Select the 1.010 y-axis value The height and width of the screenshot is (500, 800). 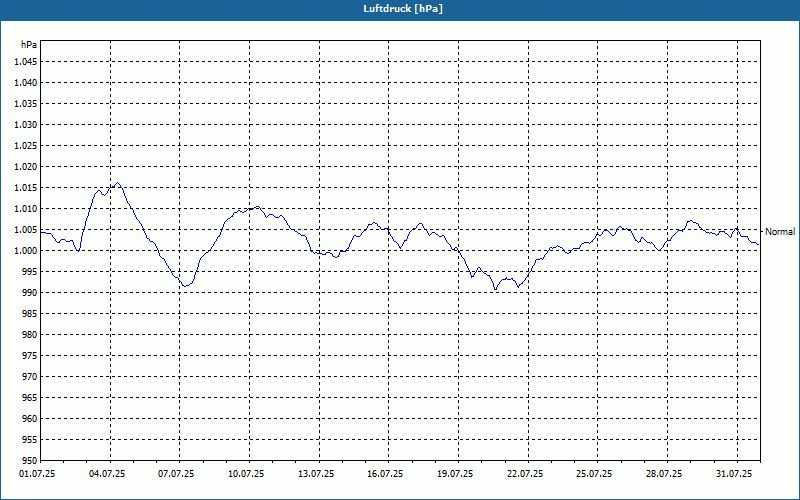click(x=26, y=209)
